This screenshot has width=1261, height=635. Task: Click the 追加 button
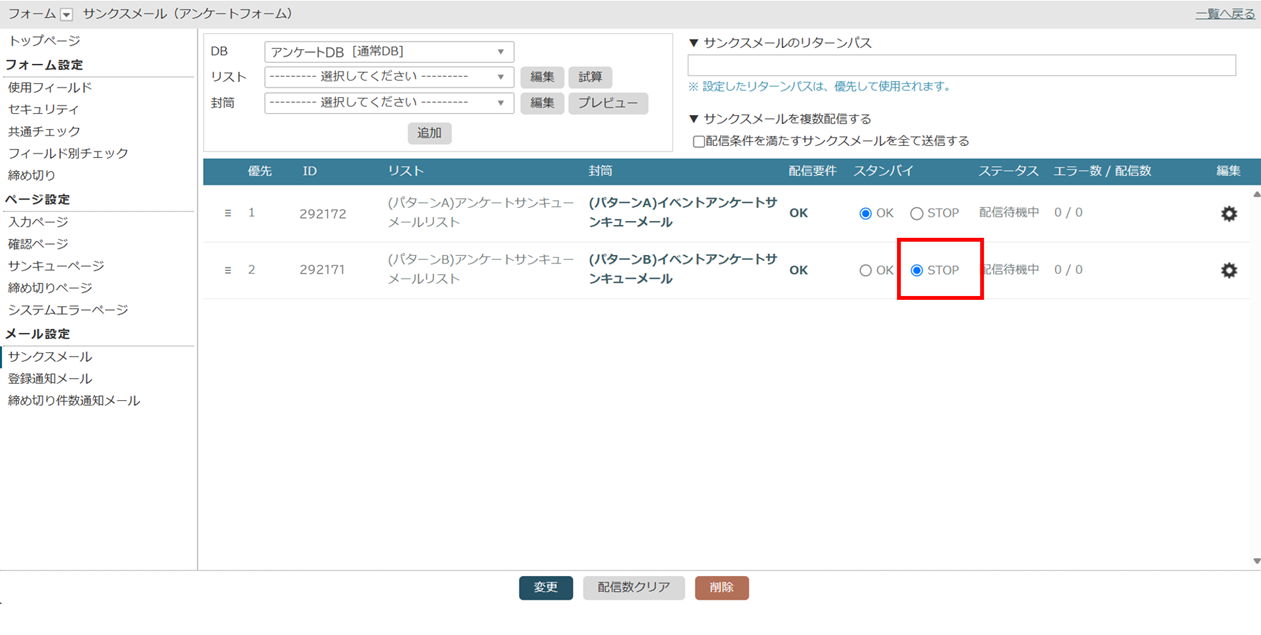[430, 133]
